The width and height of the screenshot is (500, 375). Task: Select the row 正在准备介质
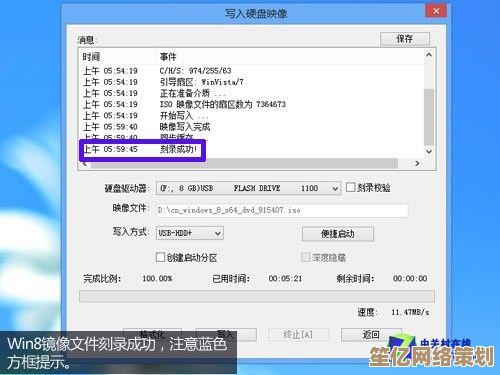252,93
